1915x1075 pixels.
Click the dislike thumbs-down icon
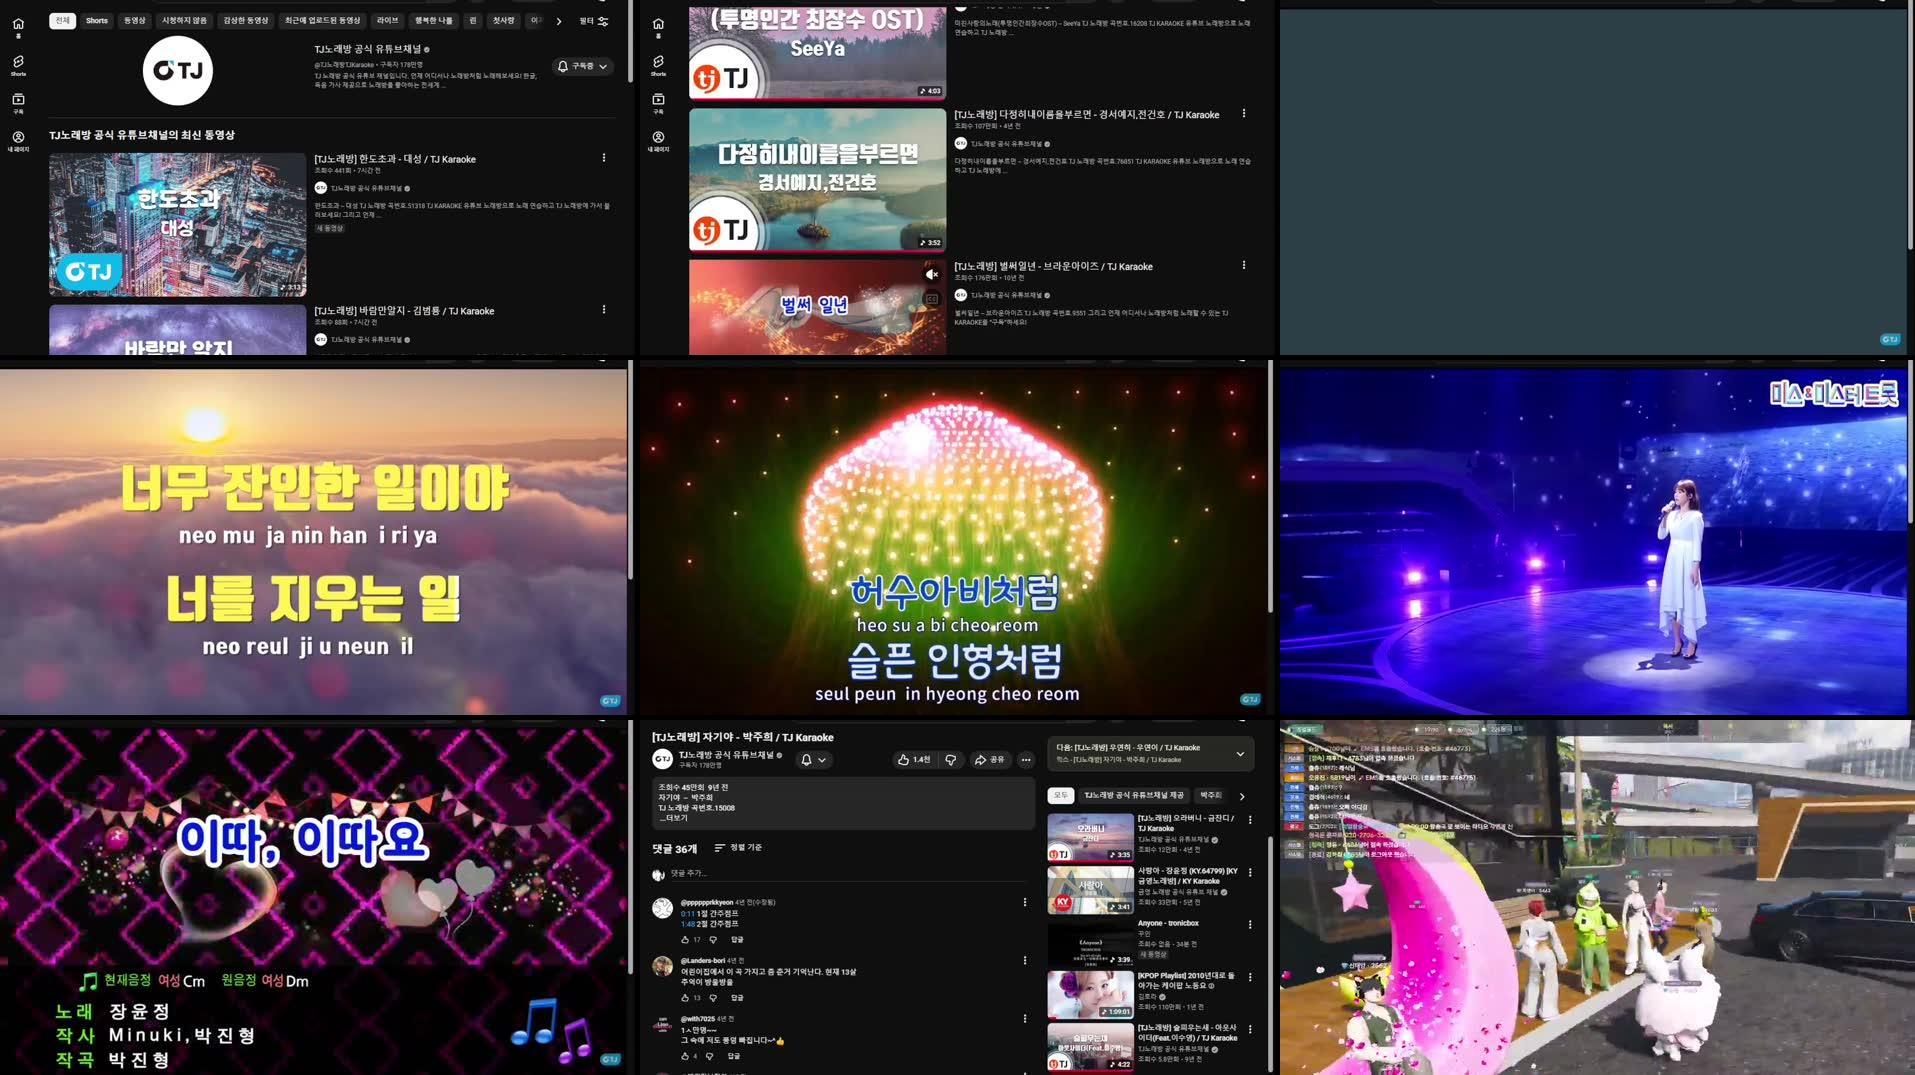(950, 760)
